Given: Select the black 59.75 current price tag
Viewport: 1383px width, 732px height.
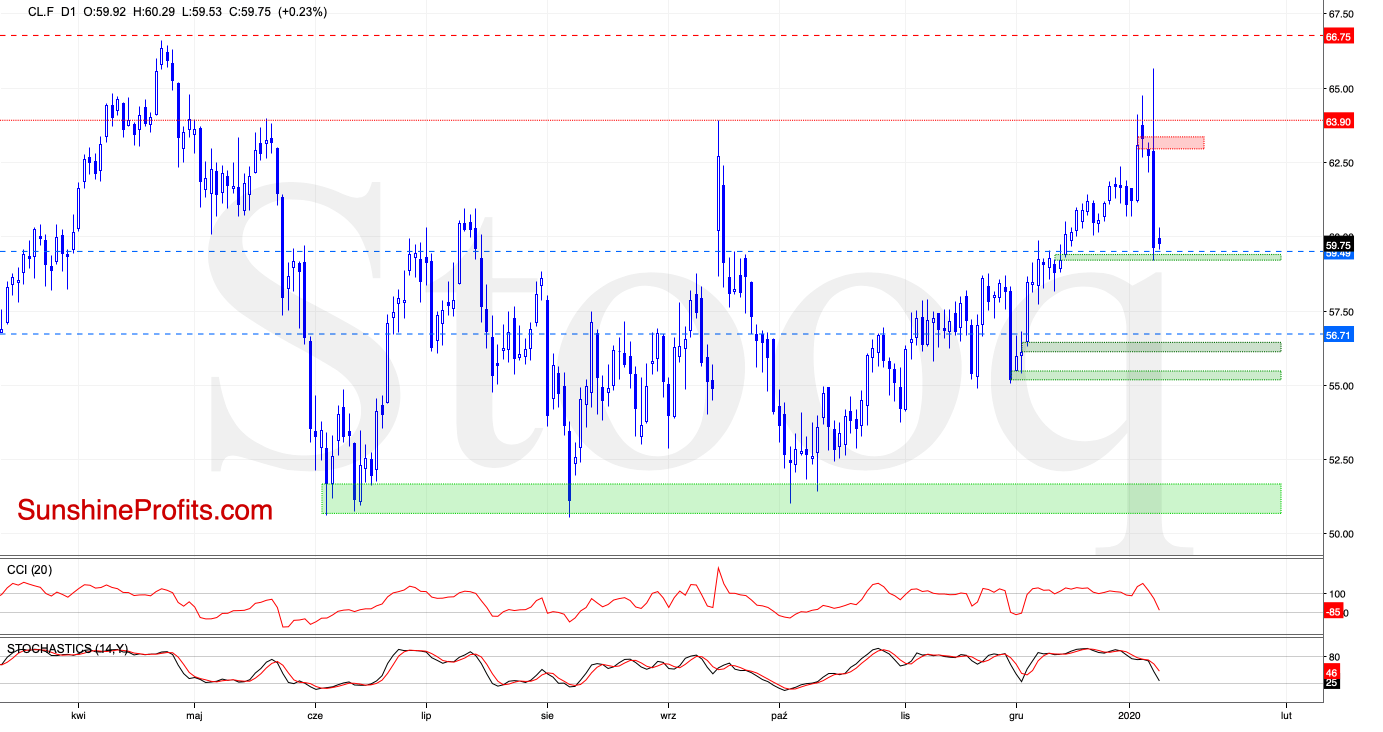Looking at the screenshot, I should point(1338,245).
